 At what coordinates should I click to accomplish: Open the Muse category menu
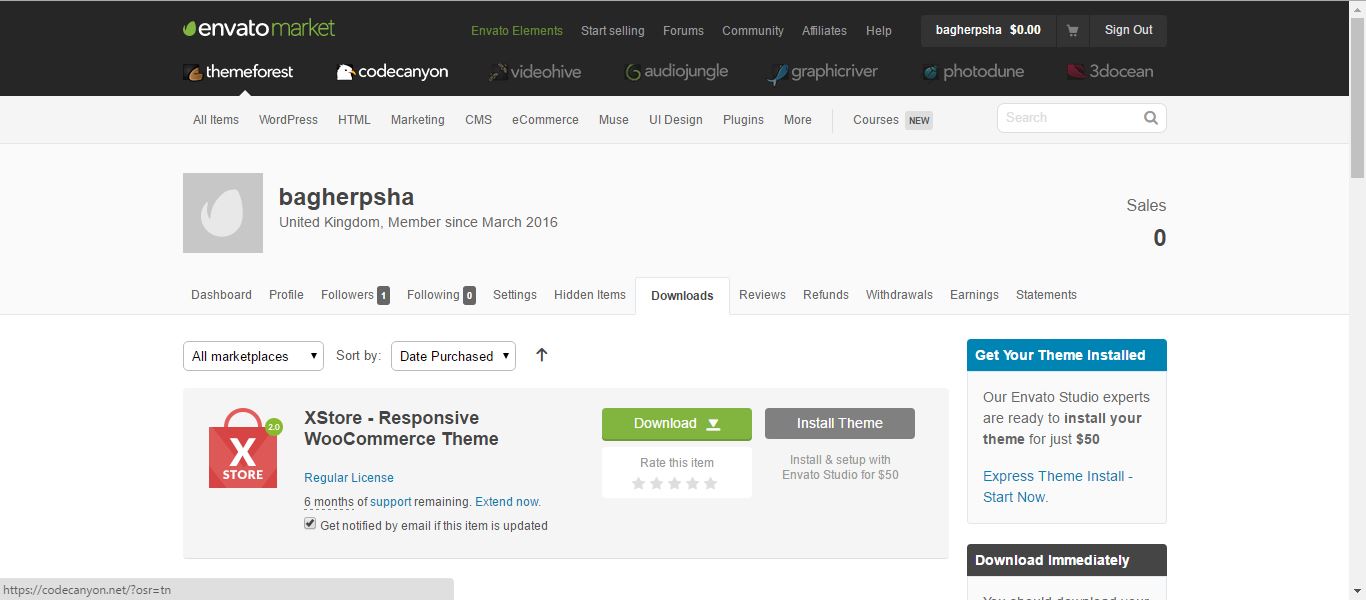click(614, 120)
